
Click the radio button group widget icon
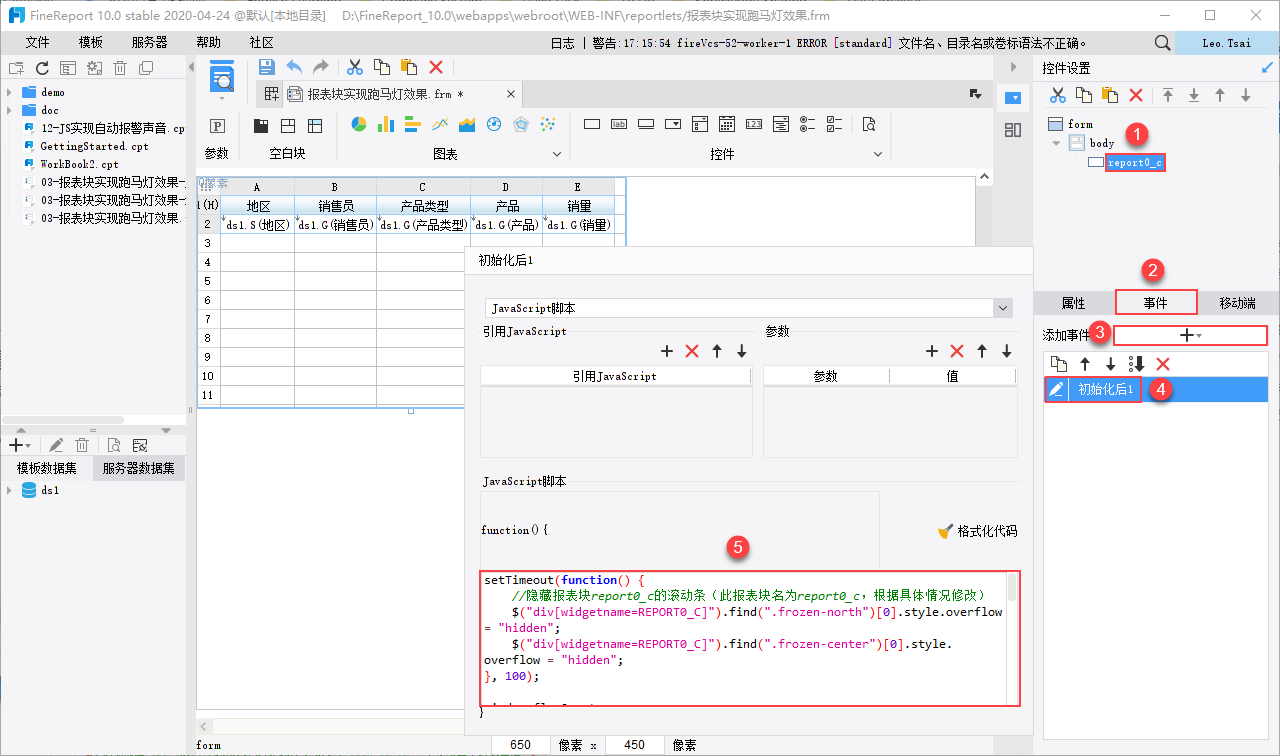807,125
